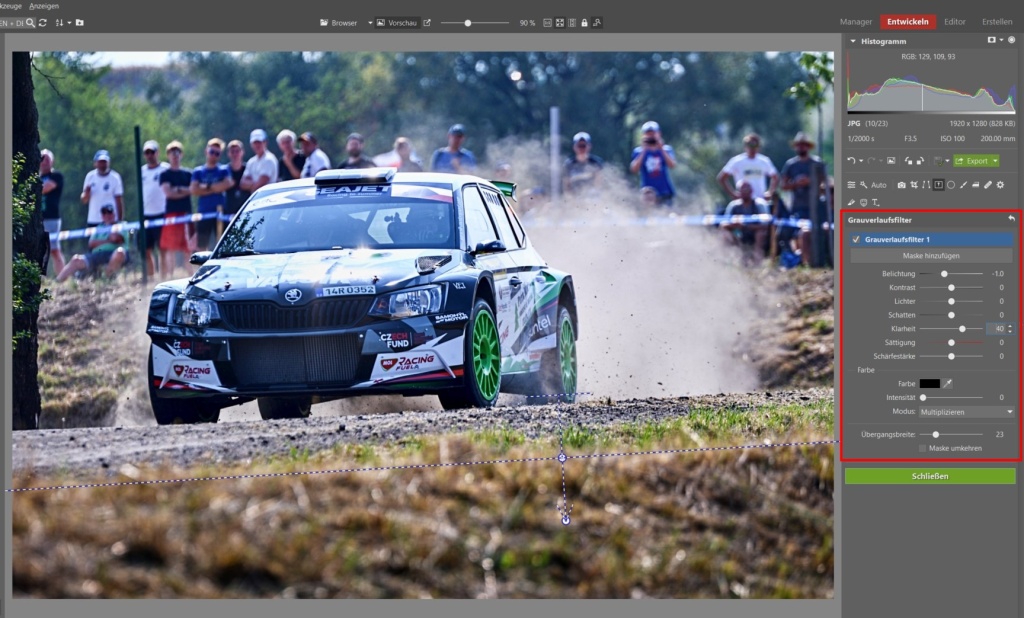Open the Browser view
The height and width of the screenshot is (618, 1024).
click(338, 23)
